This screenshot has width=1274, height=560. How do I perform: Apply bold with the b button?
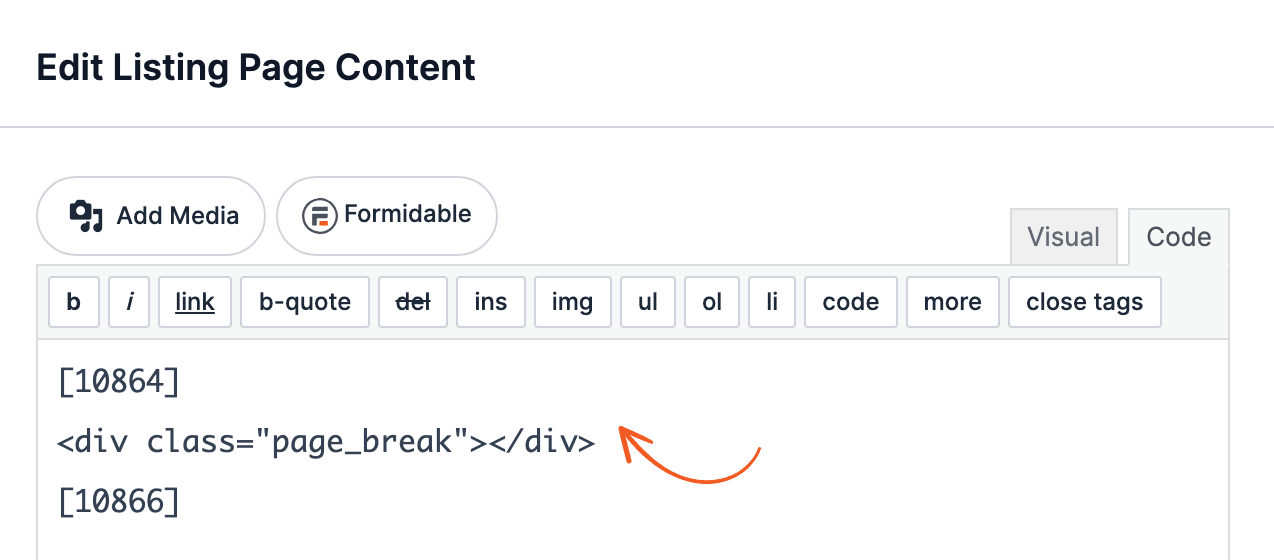[74, 302]
